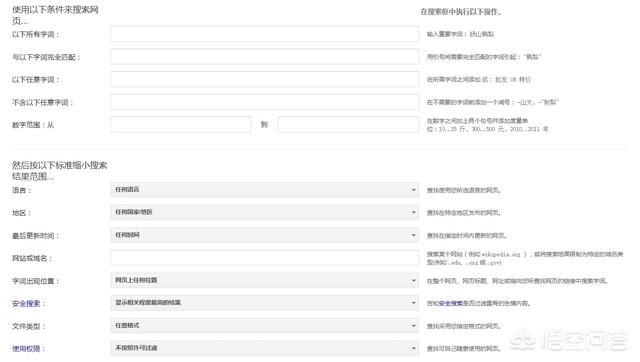Expand the 字词出现位置 dropdown showing 网页上任何位置
Image resolution: width=640 pixels, height=362 pixels.
click(x=264, y=280)
